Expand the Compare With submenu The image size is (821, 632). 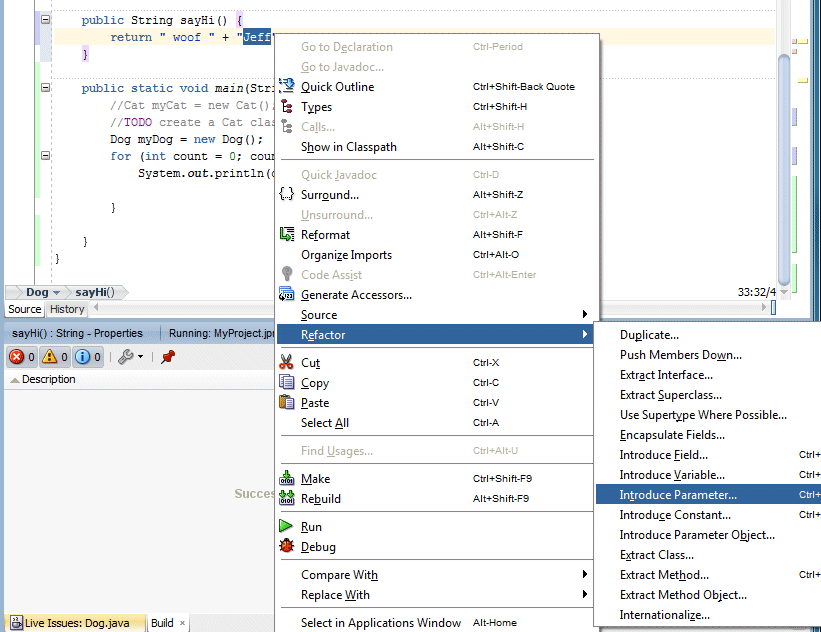(435, 574)
